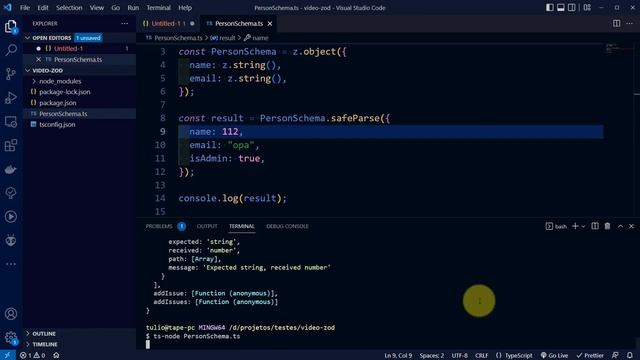Screen dimensions: 640x360
Task: Open the Edit menu
Action: tap(43, 8)
